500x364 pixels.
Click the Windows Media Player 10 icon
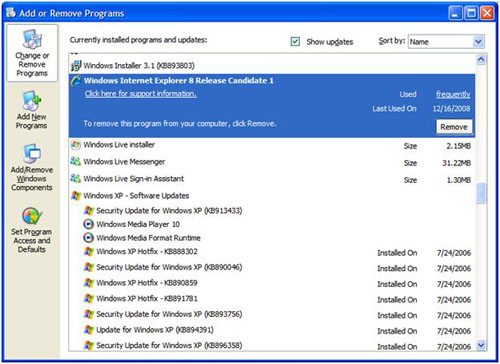tap(88, 224)
